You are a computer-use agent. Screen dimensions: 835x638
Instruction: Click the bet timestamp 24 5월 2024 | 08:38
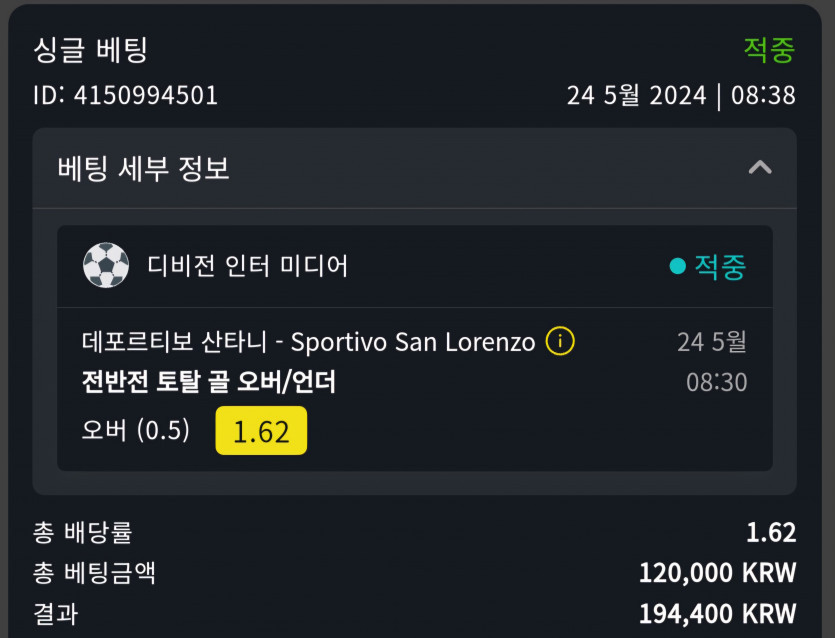681,96
